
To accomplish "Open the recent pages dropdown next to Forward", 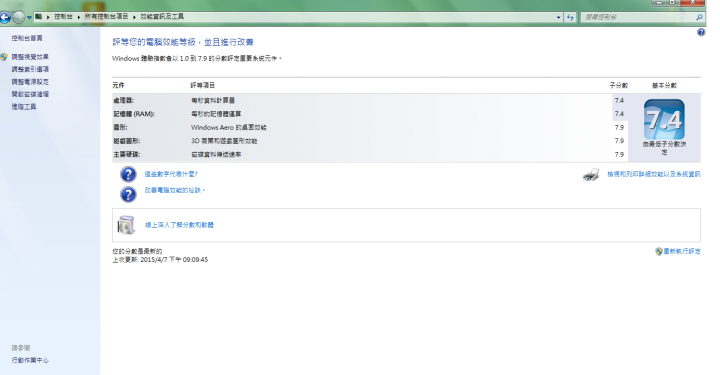I will point(29,17).
